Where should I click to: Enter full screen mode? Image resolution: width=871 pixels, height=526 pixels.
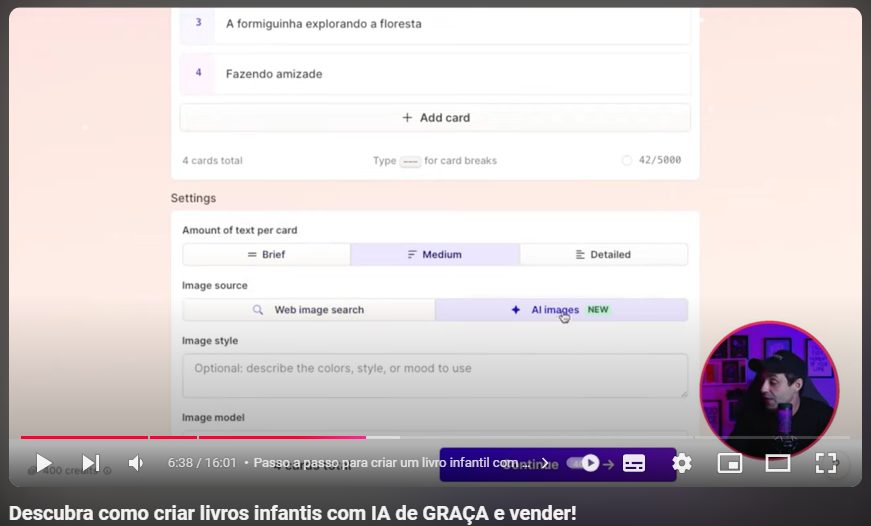(x=826, y=463)
